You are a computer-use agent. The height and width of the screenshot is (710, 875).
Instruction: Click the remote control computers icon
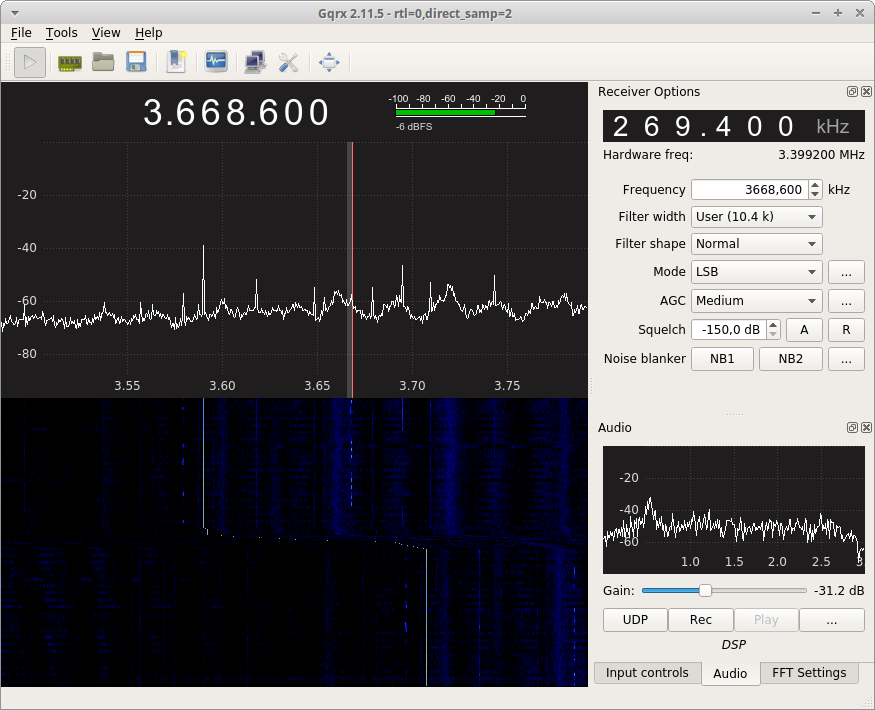click(256, 63)
